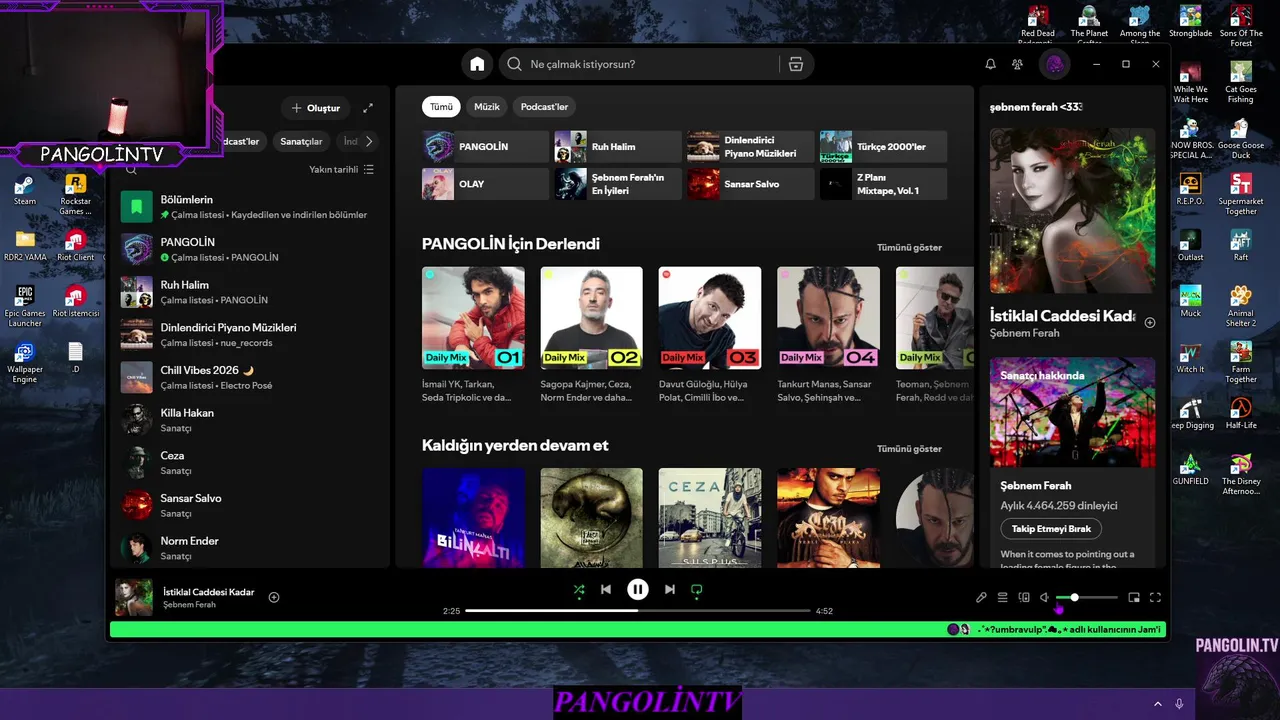Open Wallpaper Engine desktop icon

pos(25,362)
